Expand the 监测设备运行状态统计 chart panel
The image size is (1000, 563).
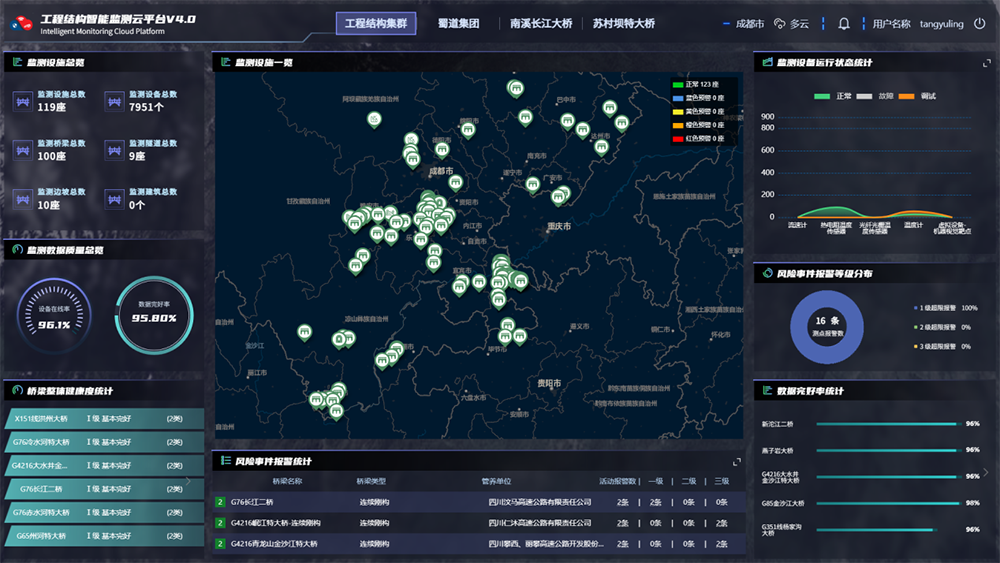pos(987,62)
